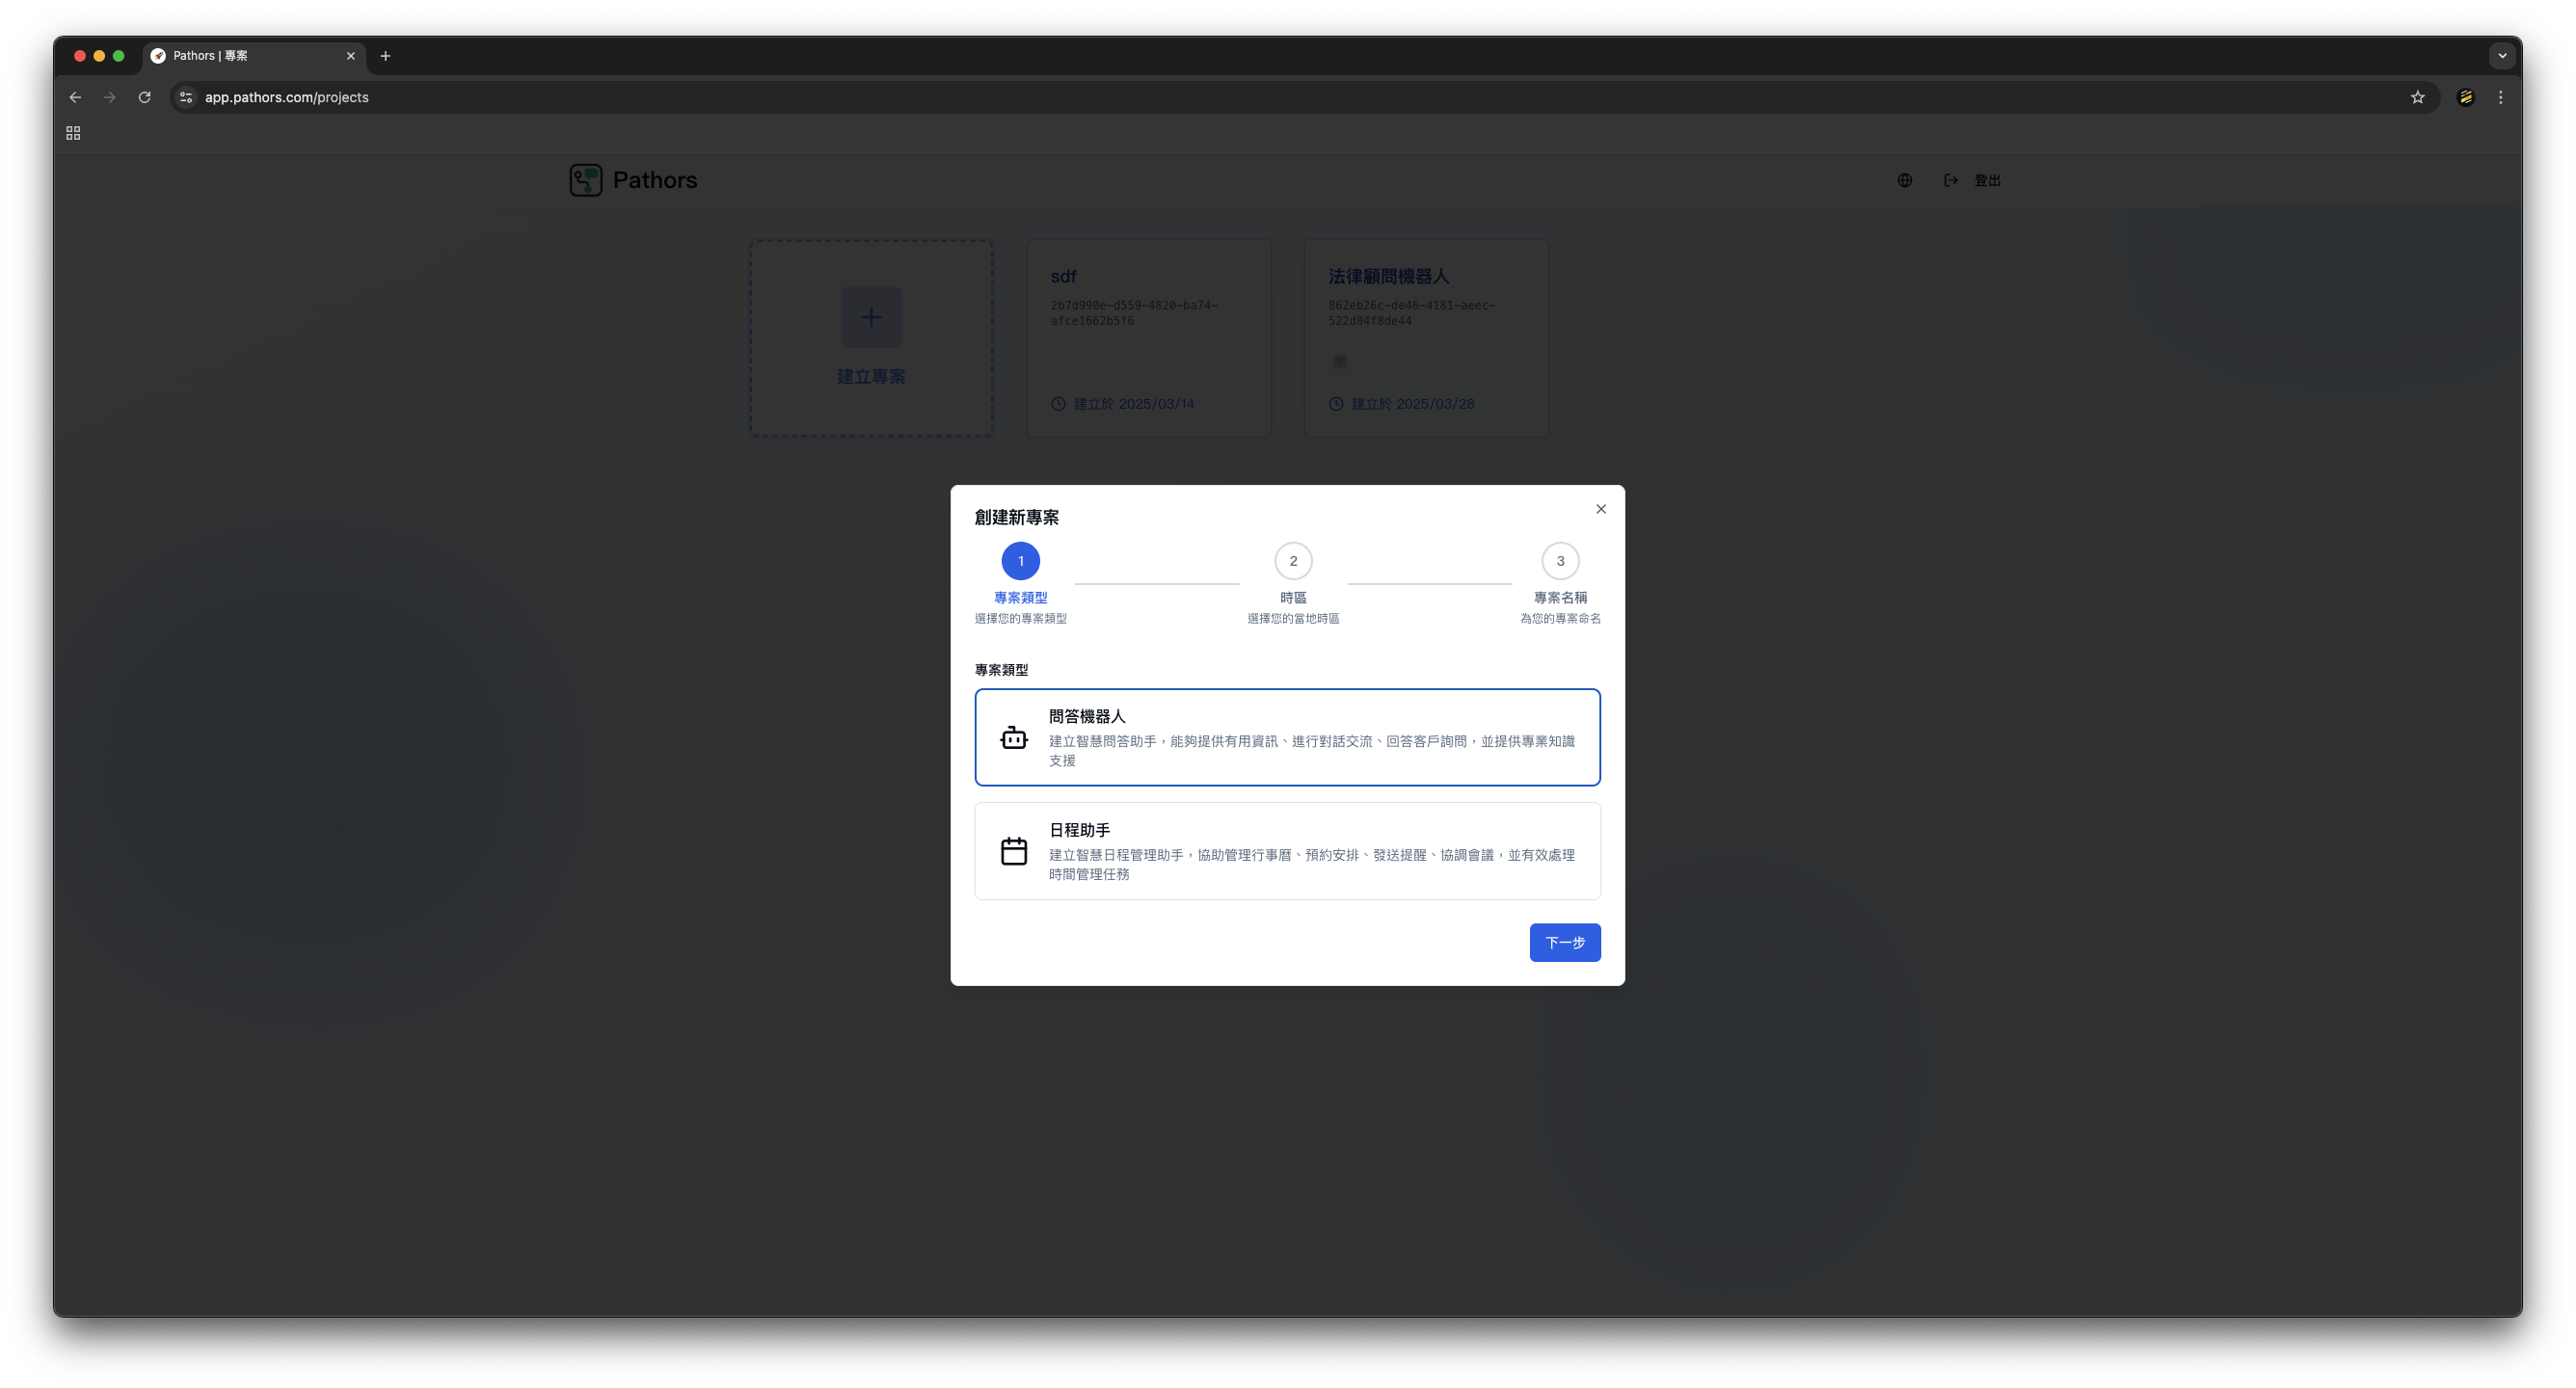Viewport: 2576px width, 1388px height.
Task: Click the 下一步 button
Action: tap(1564, 942)
